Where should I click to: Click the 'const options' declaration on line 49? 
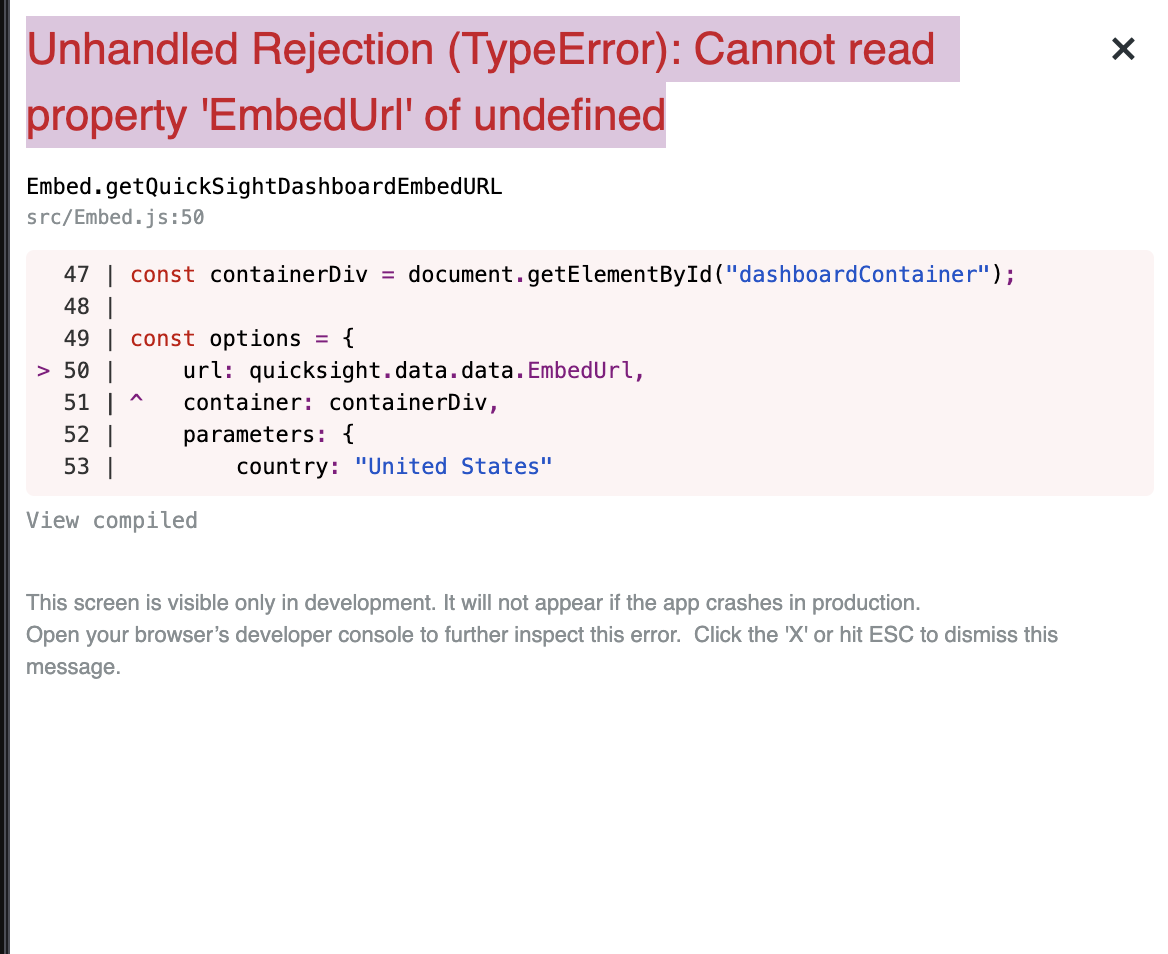tap(214, 338)
